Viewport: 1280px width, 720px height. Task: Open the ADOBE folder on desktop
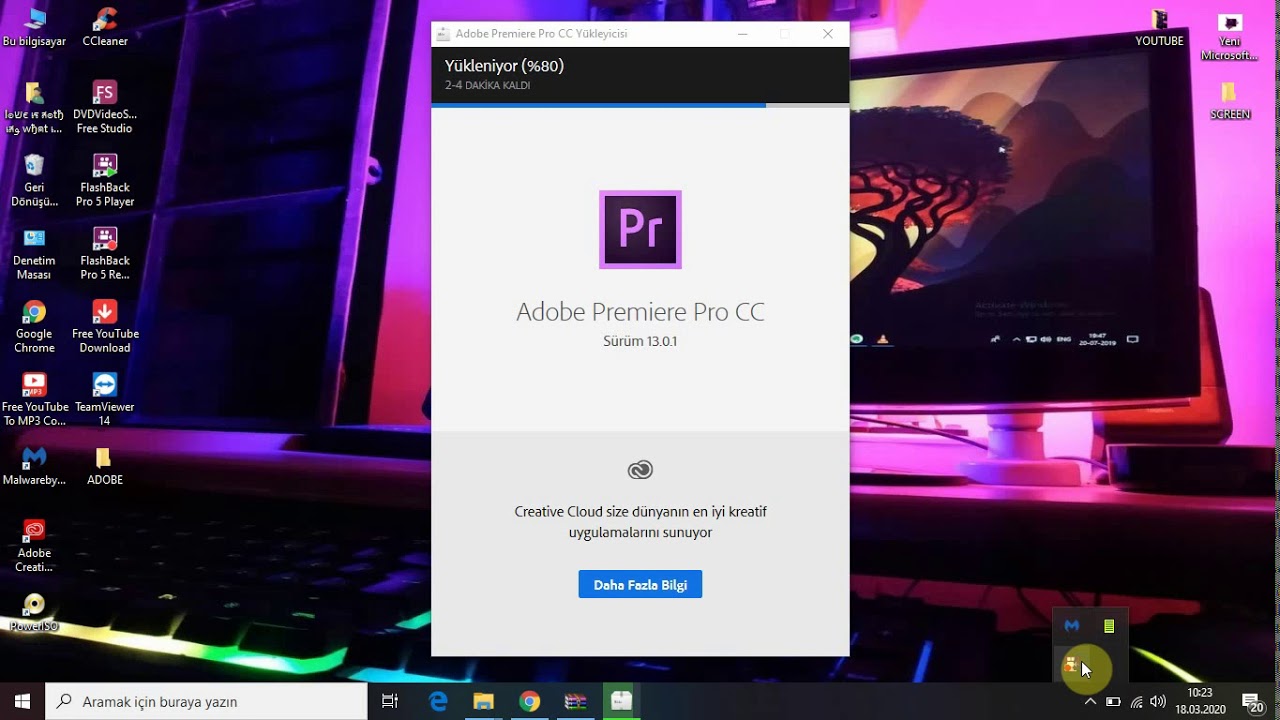[x=105, y=466]
